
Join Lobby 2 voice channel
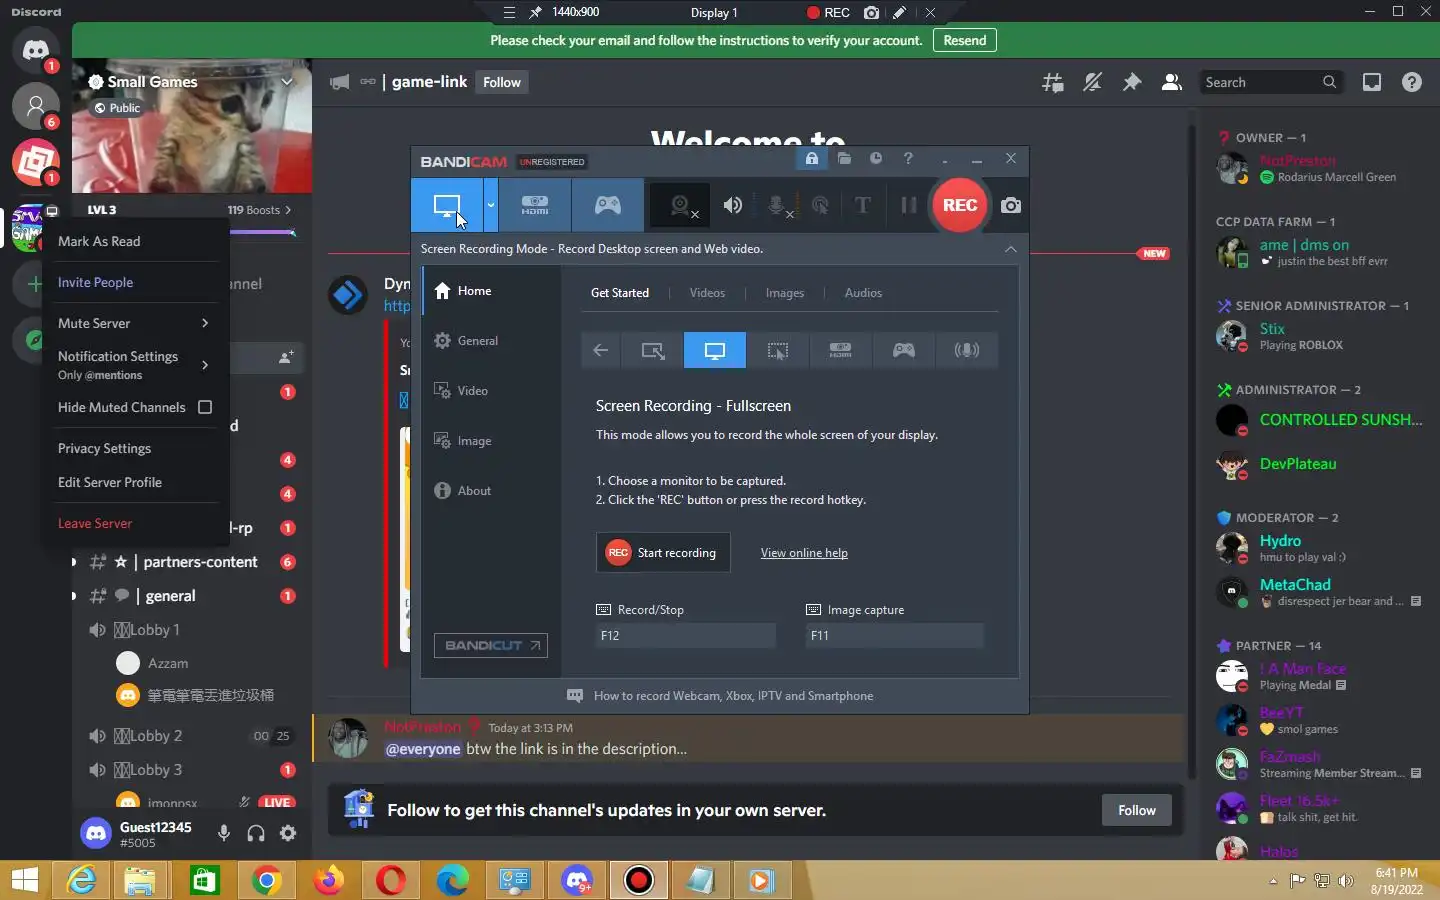(x=190, y=736)
